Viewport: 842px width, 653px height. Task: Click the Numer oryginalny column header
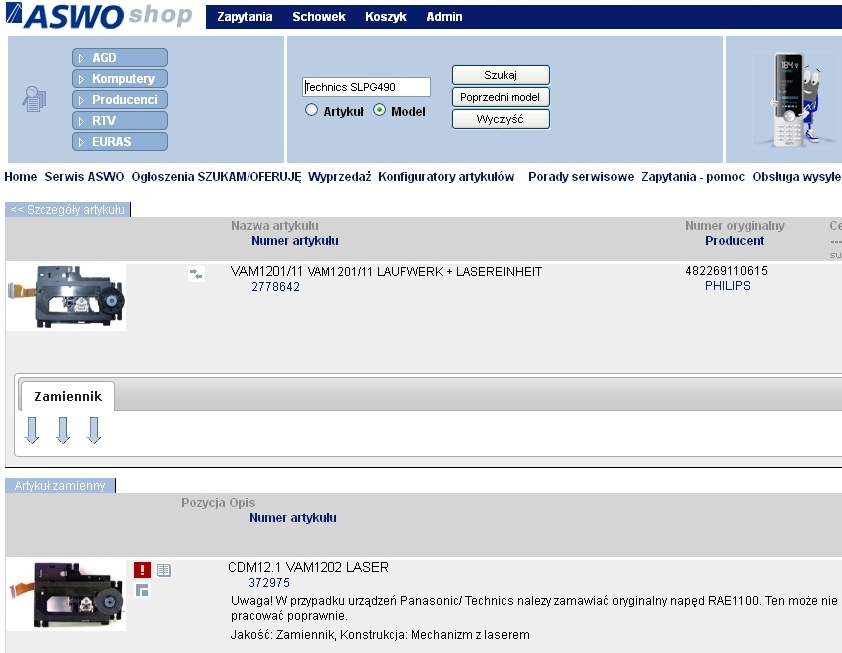pos(735,226)
